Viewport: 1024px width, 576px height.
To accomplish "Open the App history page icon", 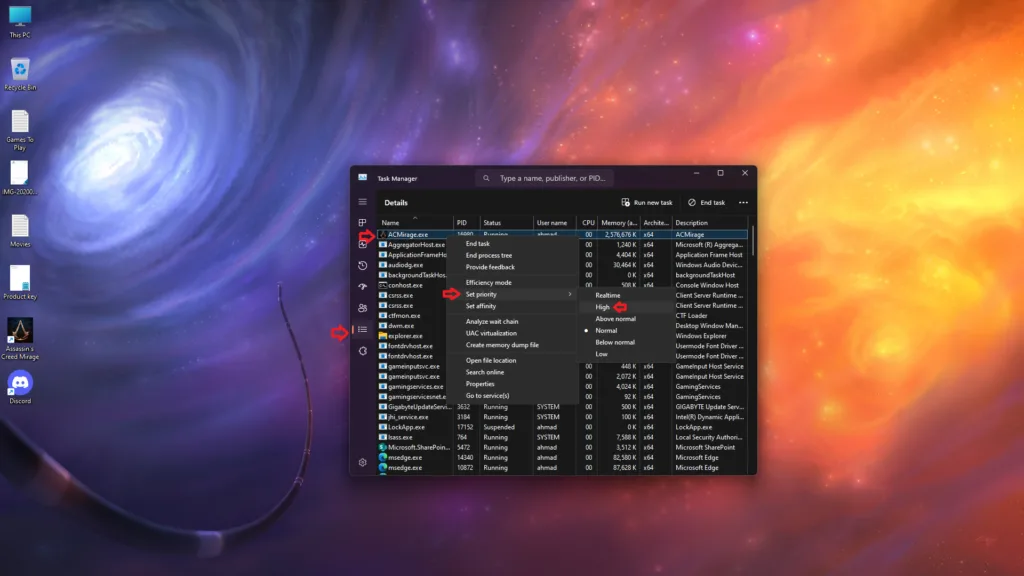I will tap(362, 266).
